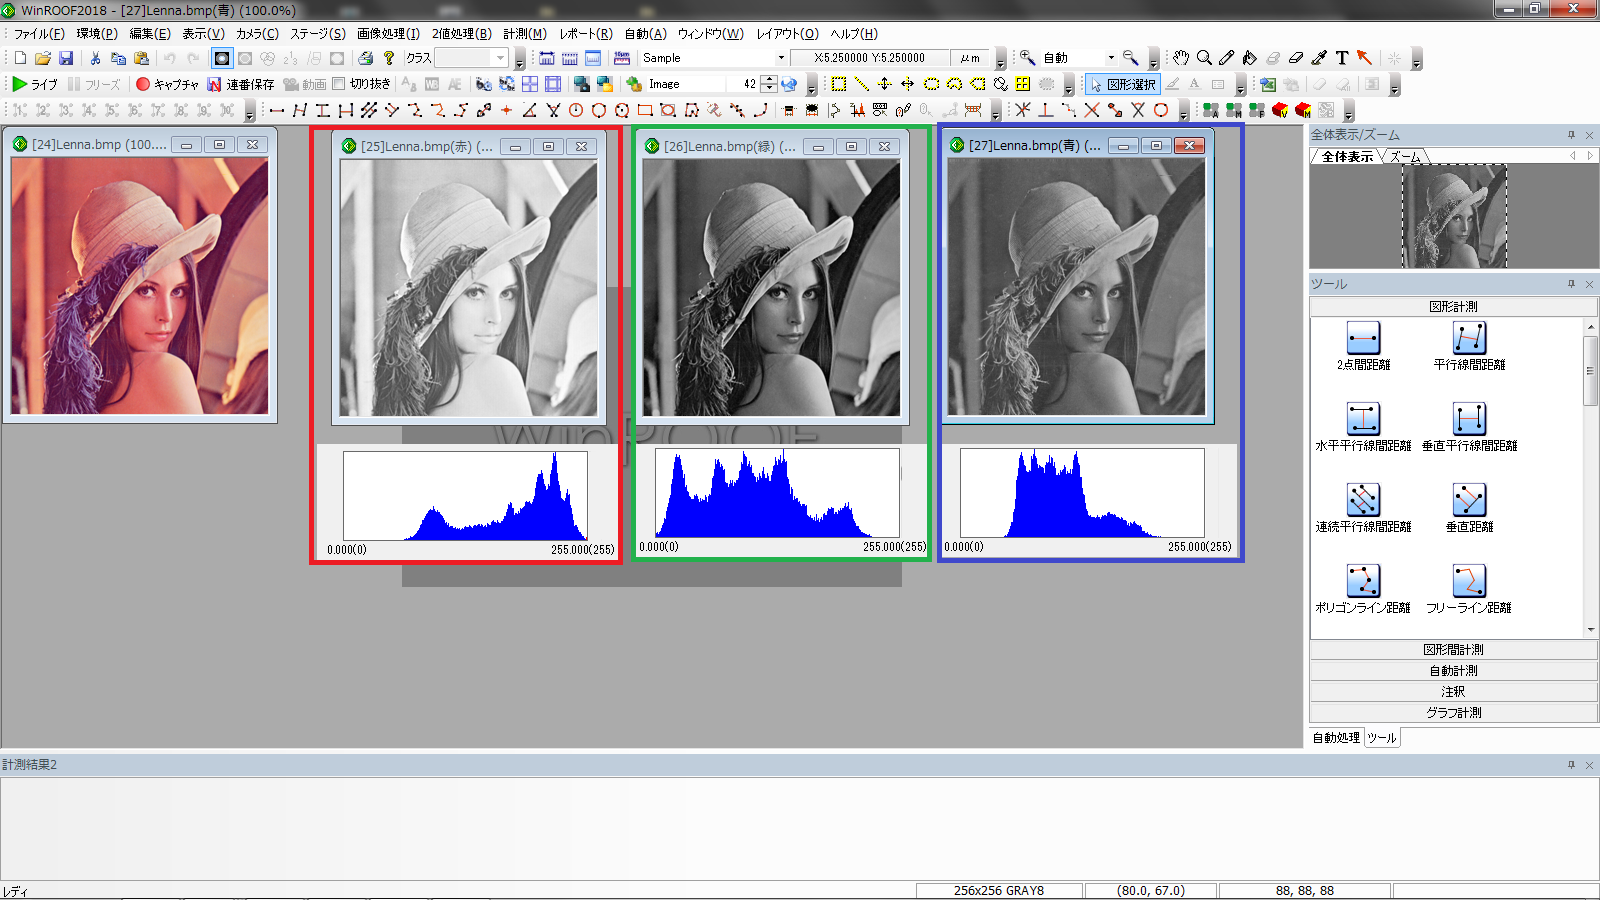Select the pencil drawing tool

tap(1227, 58)
